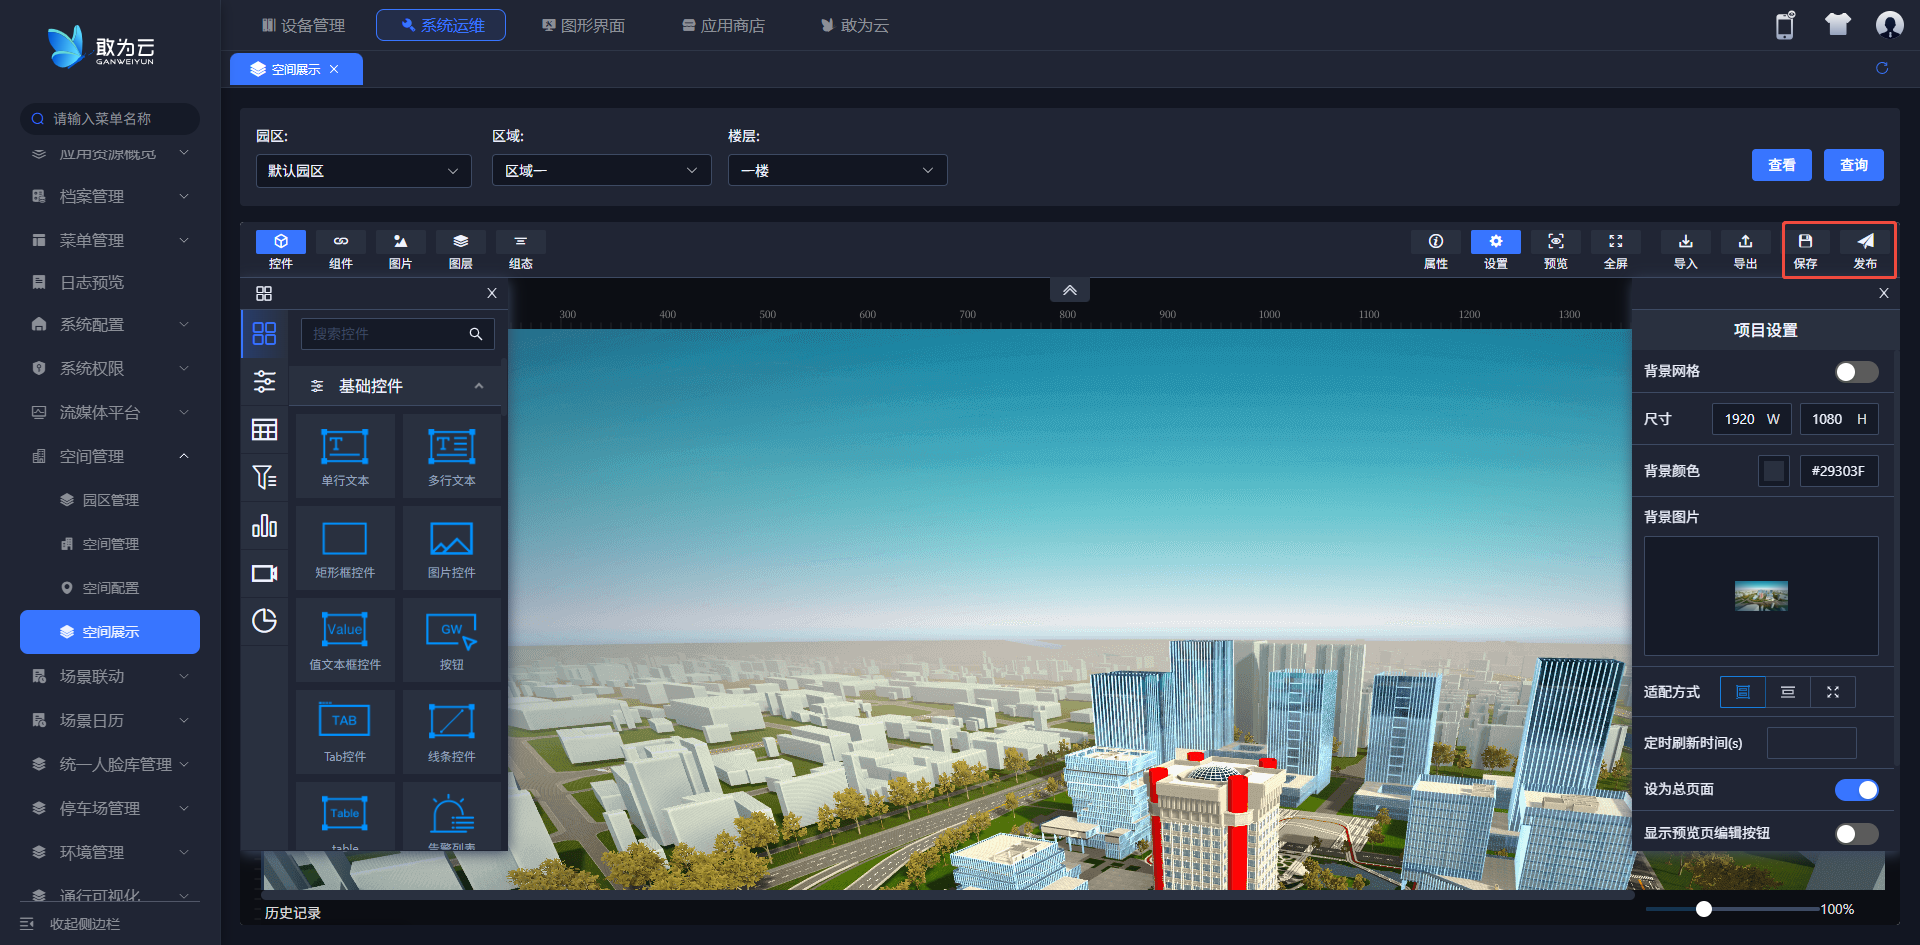Viewport: 1920px width, 945px height.
Task: Click the 查看 view button
Action: [x=1781, y=165]
